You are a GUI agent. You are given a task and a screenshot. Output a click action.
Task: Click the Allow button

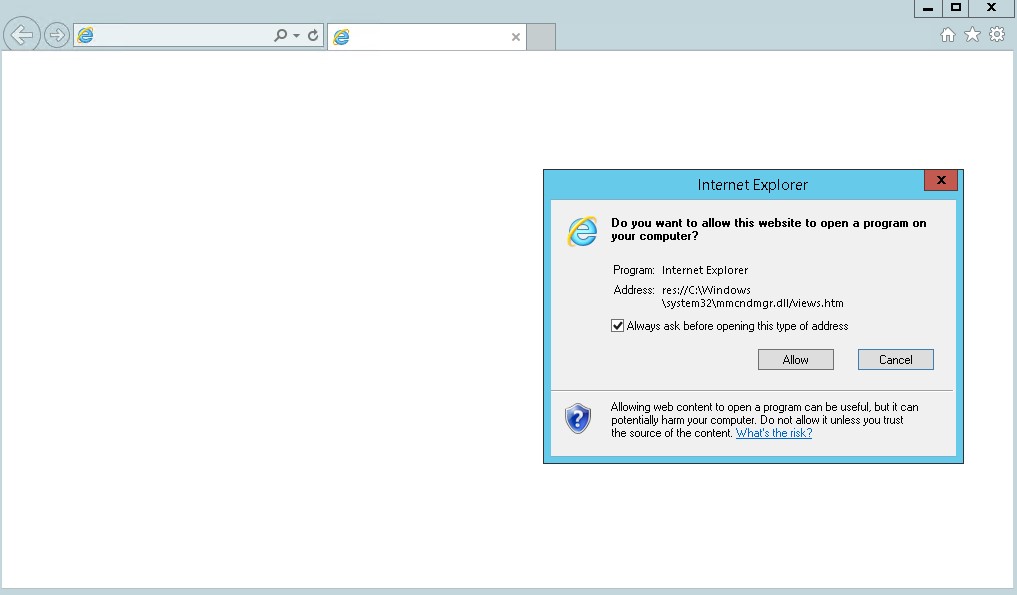[796, 359]
